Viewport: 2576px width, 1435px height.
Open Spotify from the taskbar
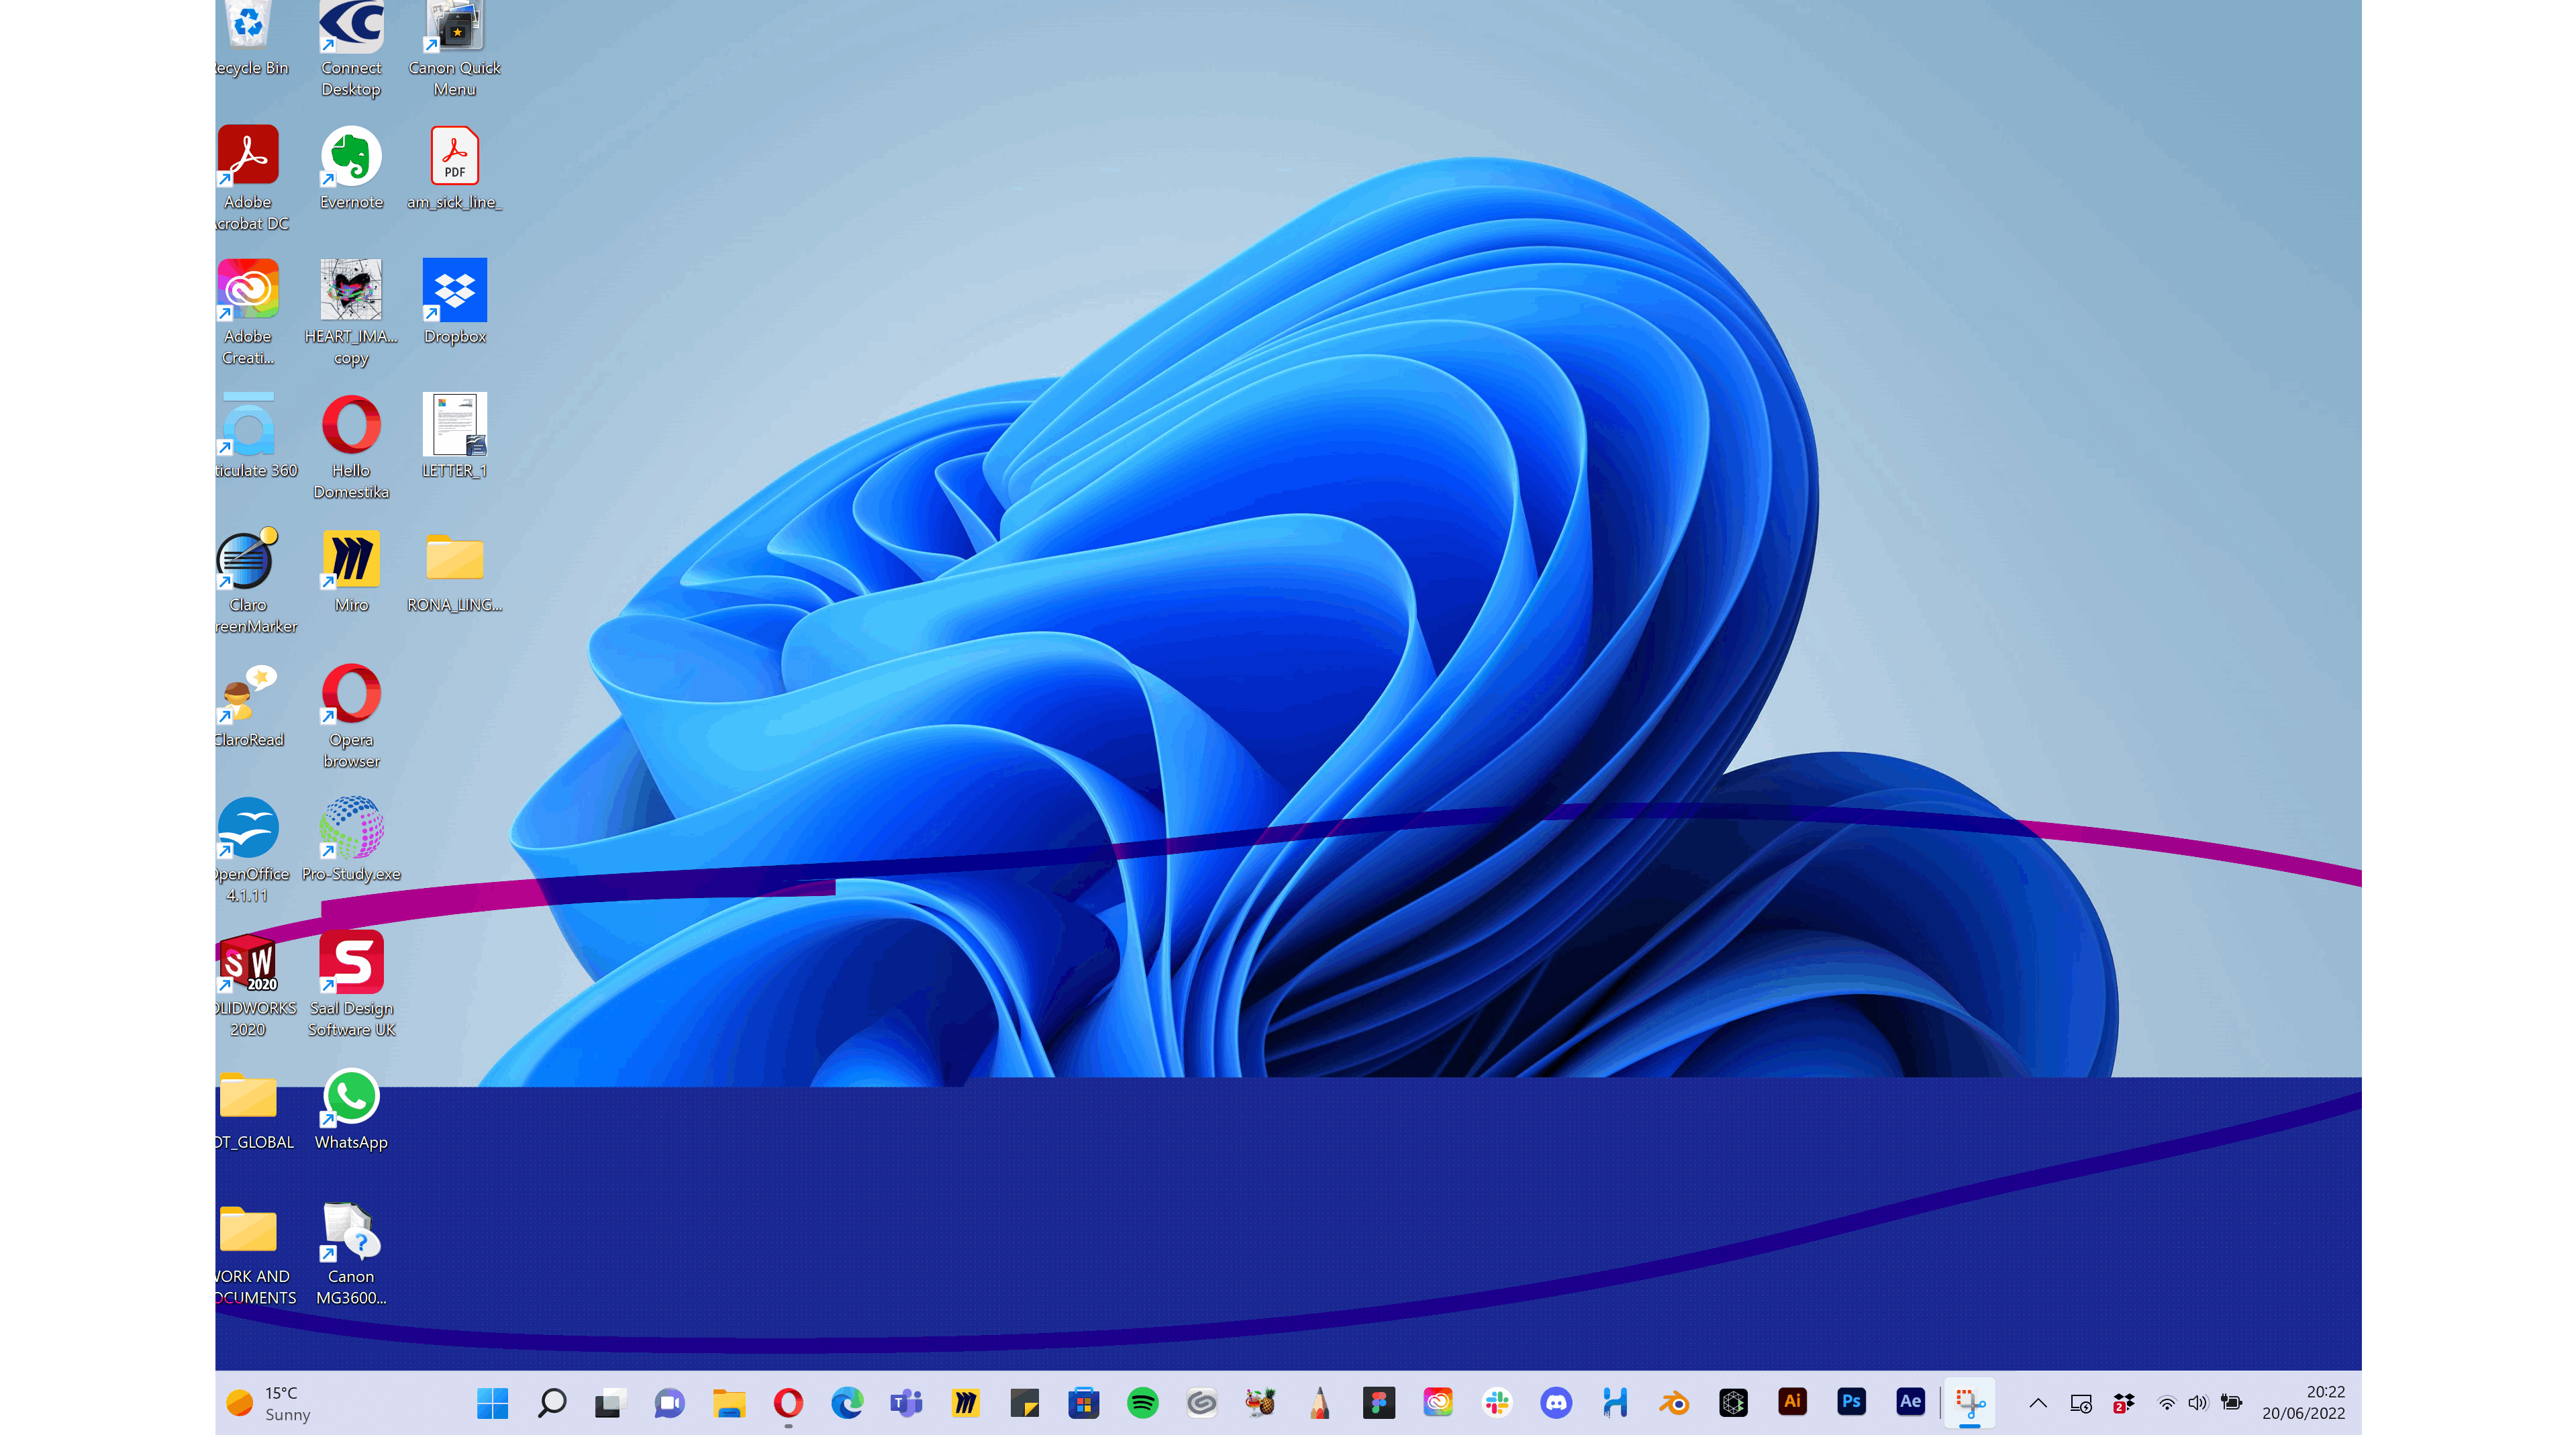tap(1142, 1403)
